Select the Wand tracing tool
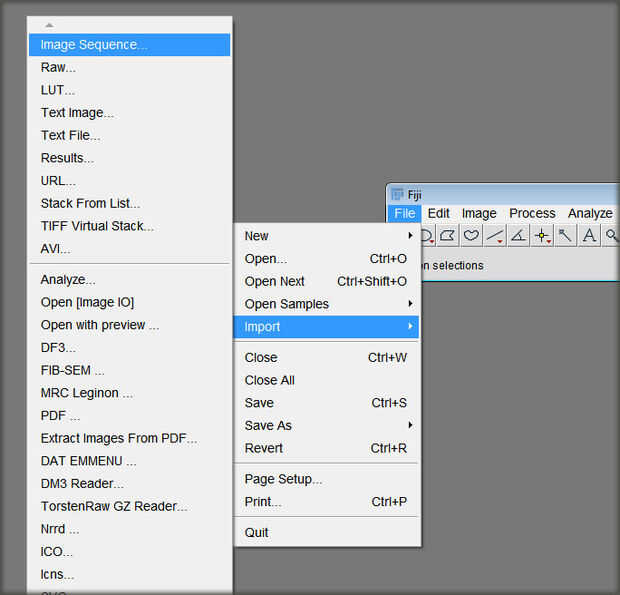This screenshot has height=595, width=620. (565, 236)
